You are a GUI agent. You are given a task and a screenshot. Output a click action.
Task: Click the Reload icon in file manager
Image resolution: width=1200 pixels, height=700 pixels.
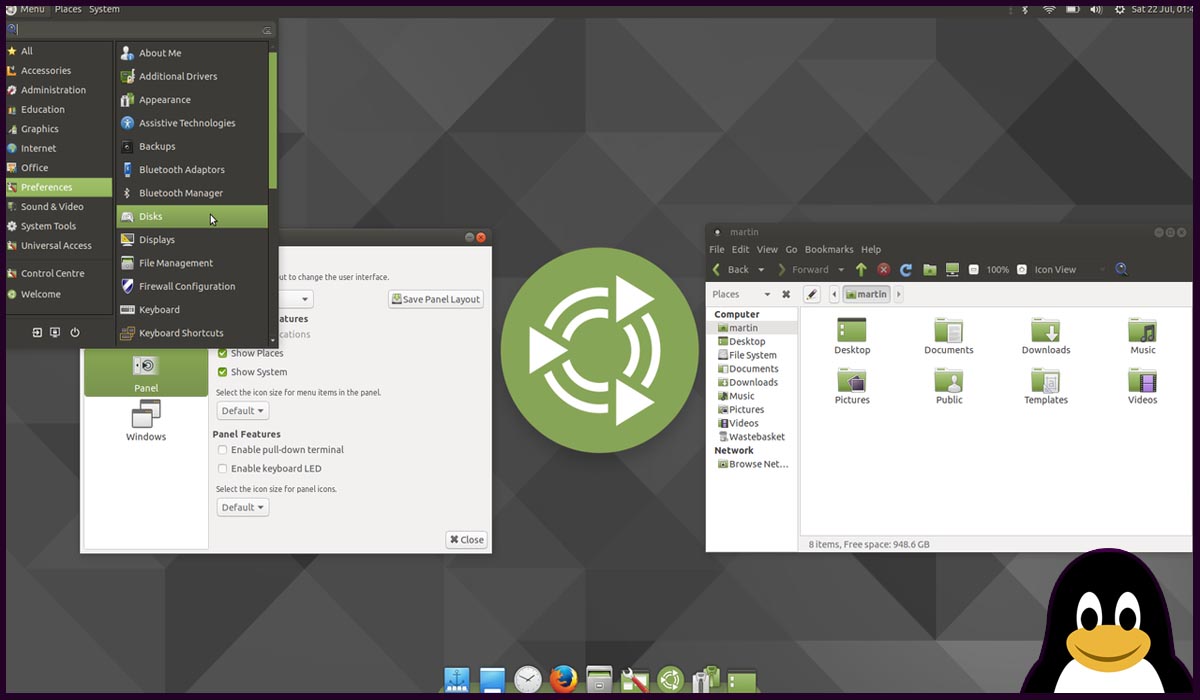906,270
